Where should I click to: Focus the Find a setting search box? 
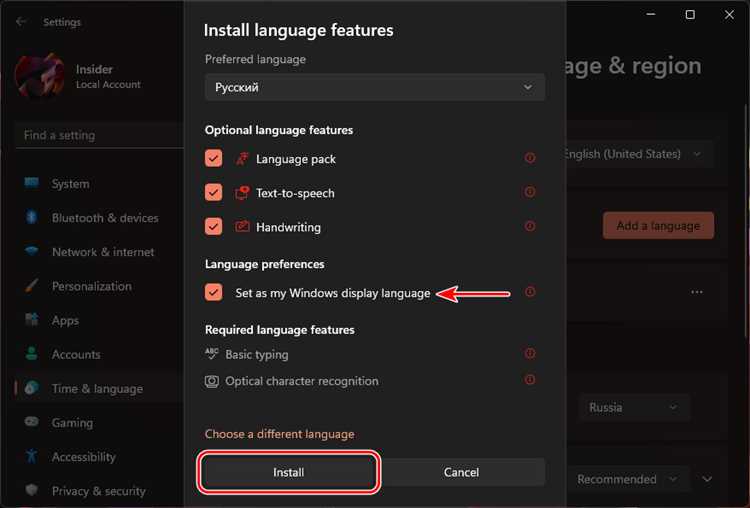99,135
